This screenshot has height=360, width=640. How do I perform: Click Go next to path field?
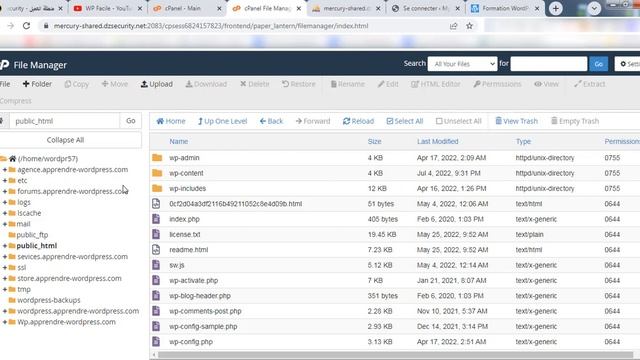pos(131,121)
